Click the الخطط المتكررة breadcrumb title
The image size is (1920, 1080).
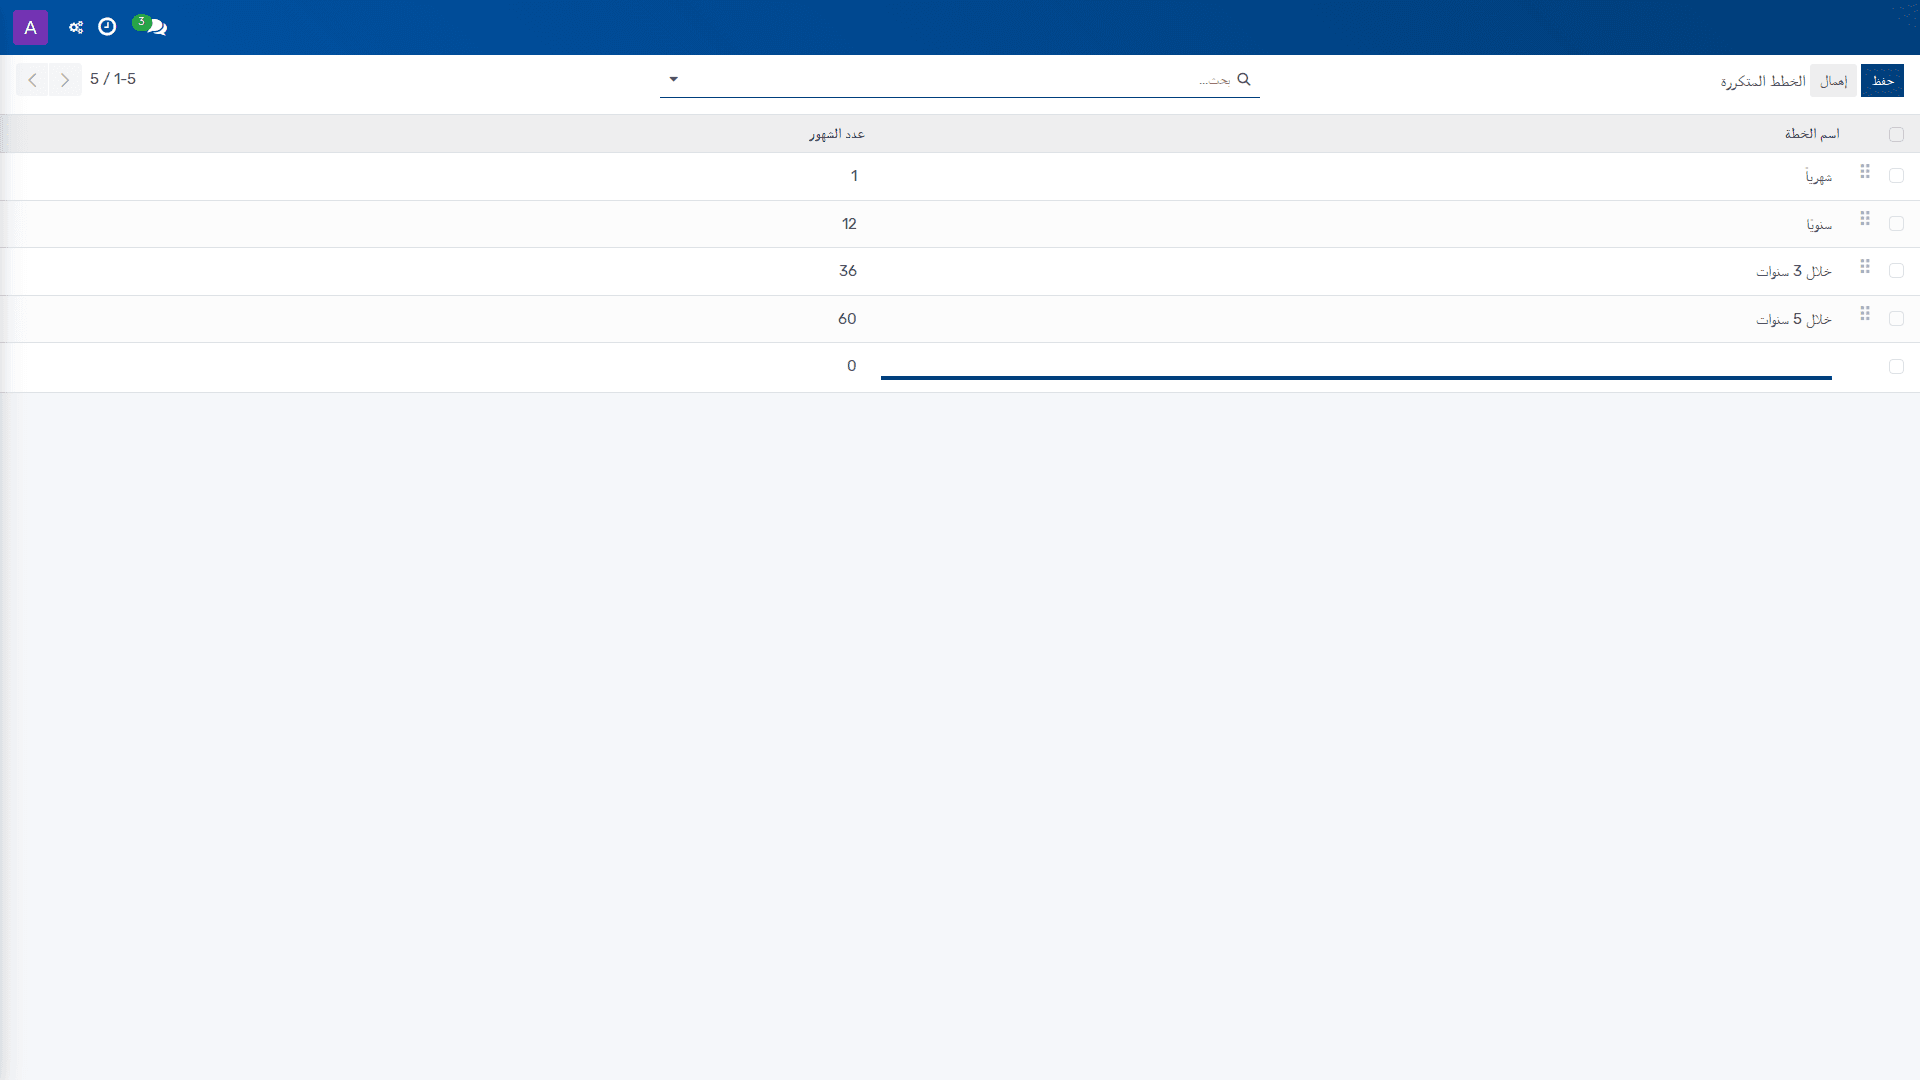(x=1763, y=81)
